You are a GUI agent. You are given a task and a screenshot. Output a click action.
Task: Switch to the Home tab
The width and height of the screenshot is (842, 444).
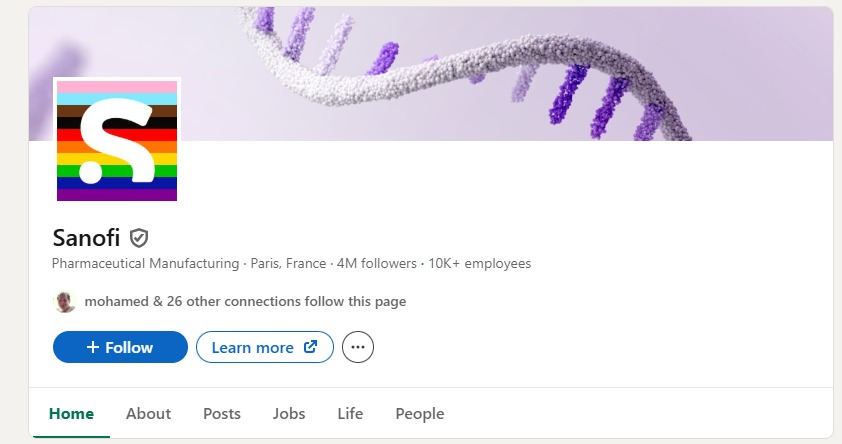(x=71, y=413)
